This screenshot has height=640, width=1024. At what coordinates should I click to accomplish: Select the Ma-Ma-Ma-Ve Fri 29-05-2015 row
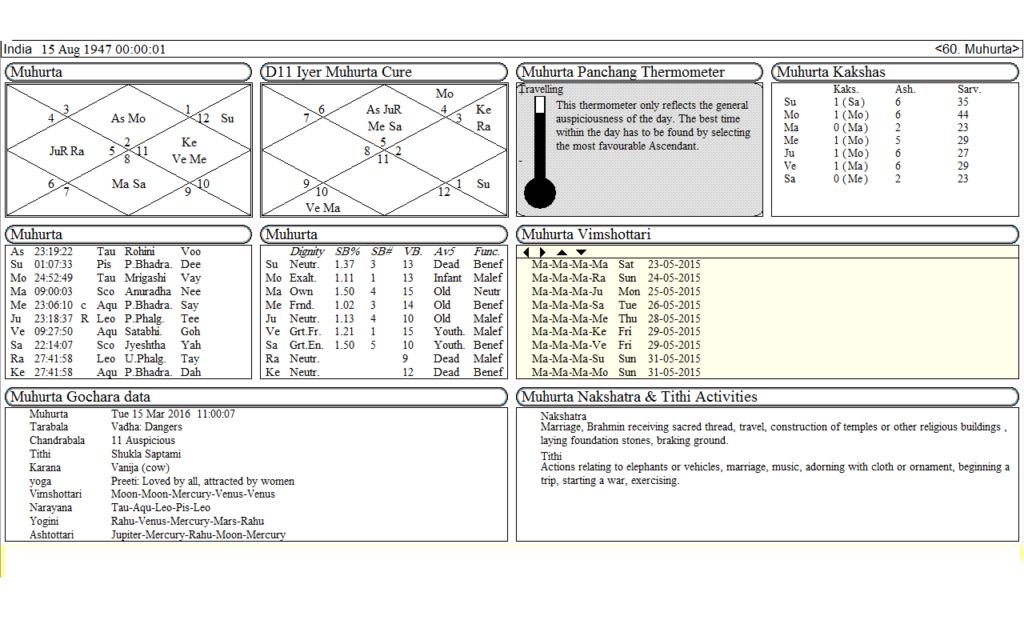coord(616,345)
